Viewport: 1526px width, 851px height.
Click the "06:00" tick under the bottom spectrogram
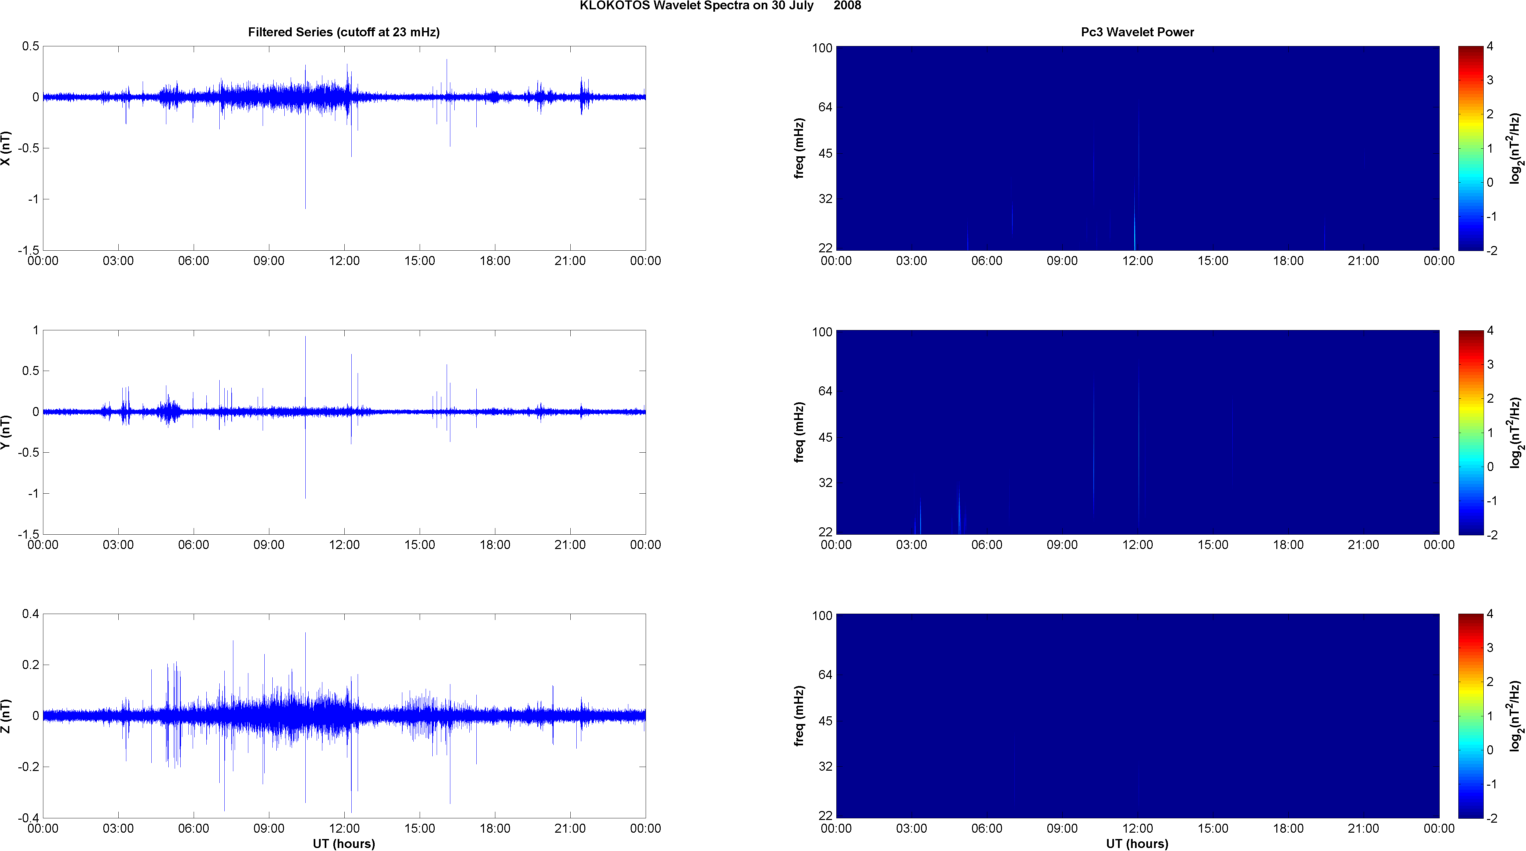[x=986, y=828]
